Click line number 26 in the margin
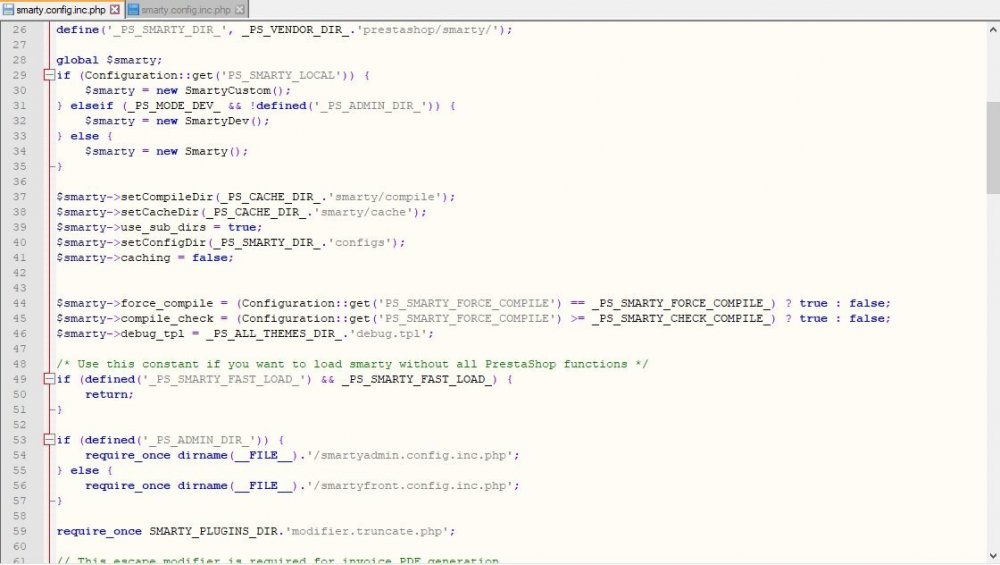Screen dimensions: 1000x565 click(20, 29)
